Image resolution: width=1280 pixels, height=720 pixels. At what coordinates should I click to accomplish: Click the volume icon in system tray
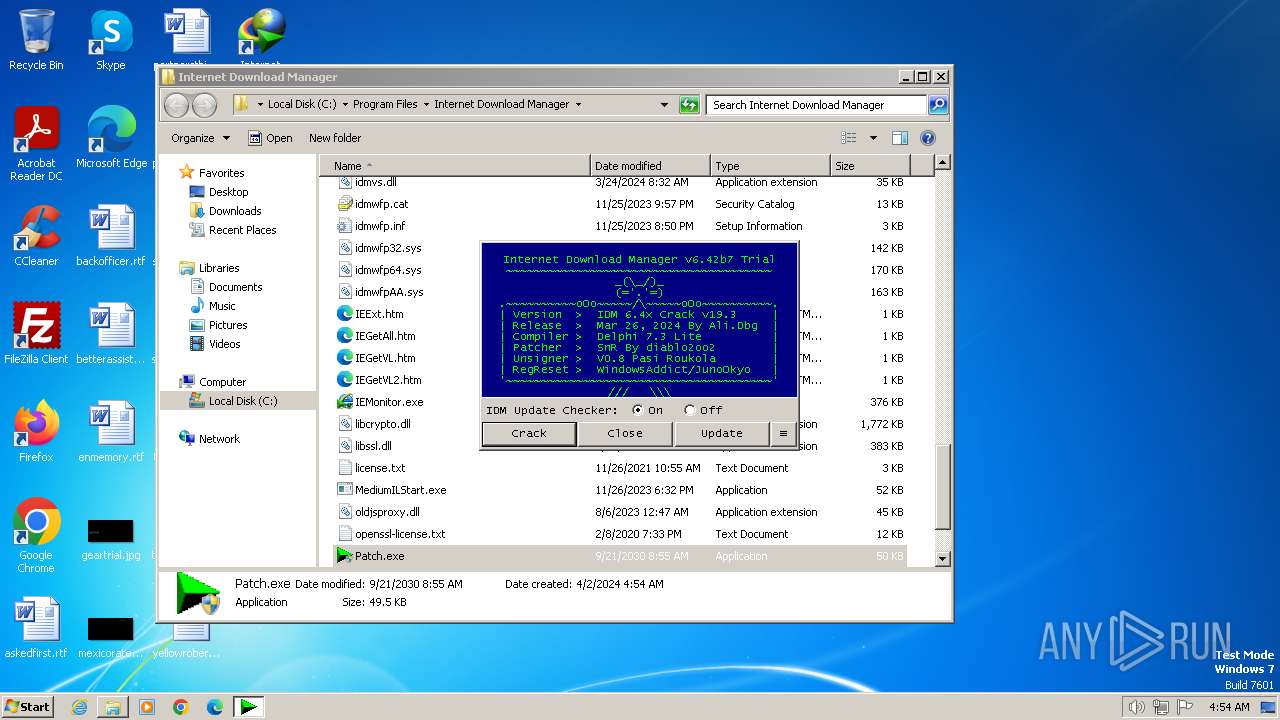pos(1136,707)
